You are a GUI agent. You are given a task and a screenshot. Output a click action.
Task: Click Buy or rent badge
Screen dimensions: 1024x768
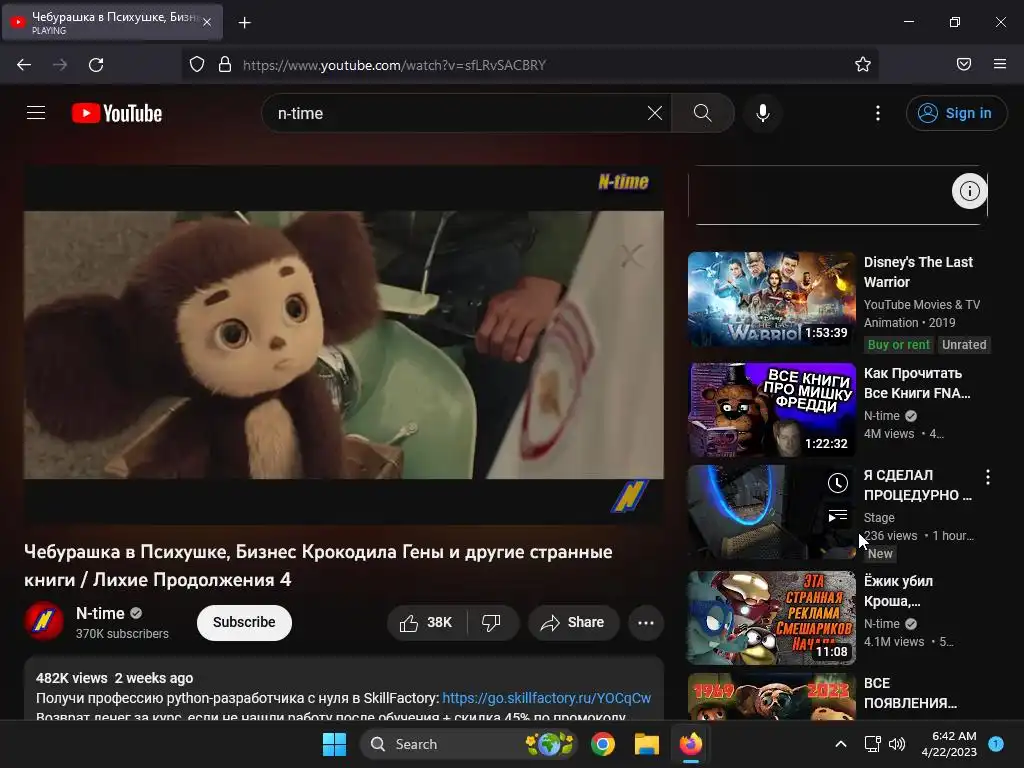899,344
